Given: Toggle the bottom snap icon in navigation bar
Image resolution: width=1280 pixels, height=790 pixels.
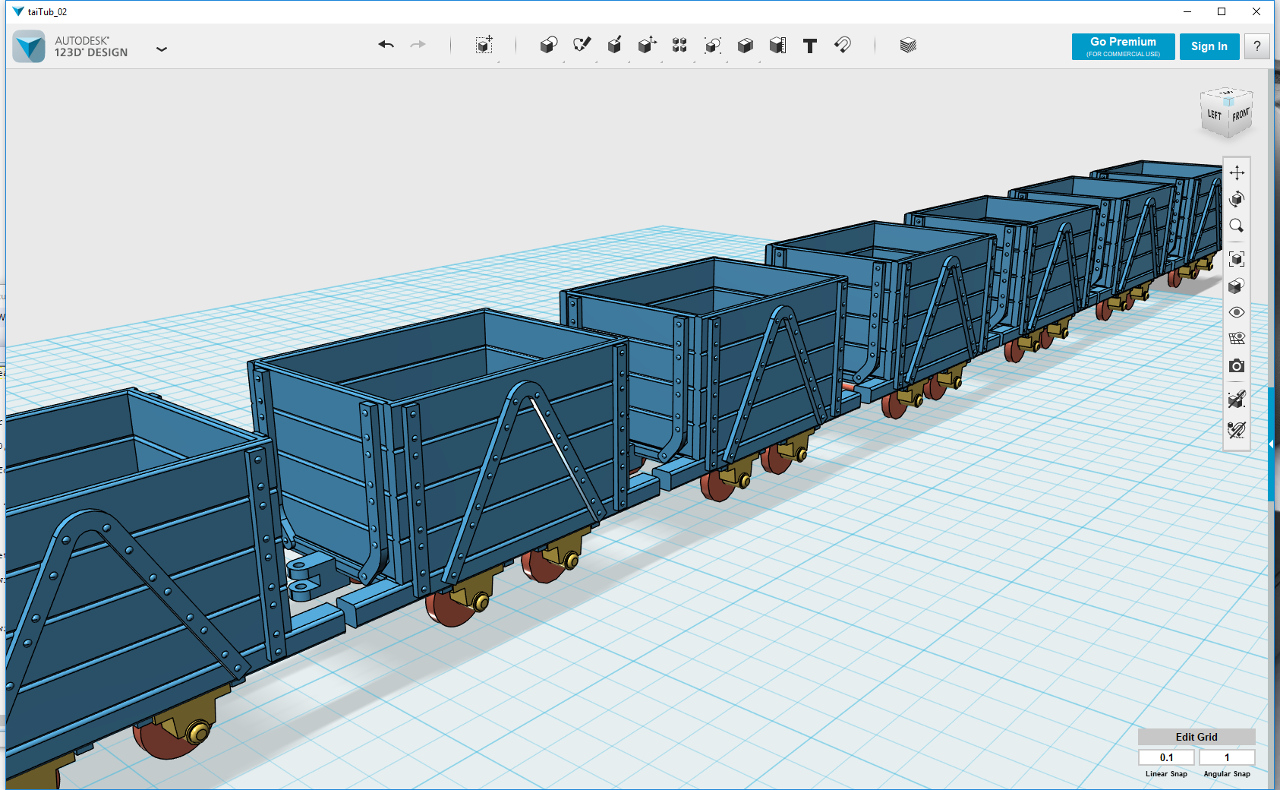Looking at the screenshot, I should point(1237,430).
